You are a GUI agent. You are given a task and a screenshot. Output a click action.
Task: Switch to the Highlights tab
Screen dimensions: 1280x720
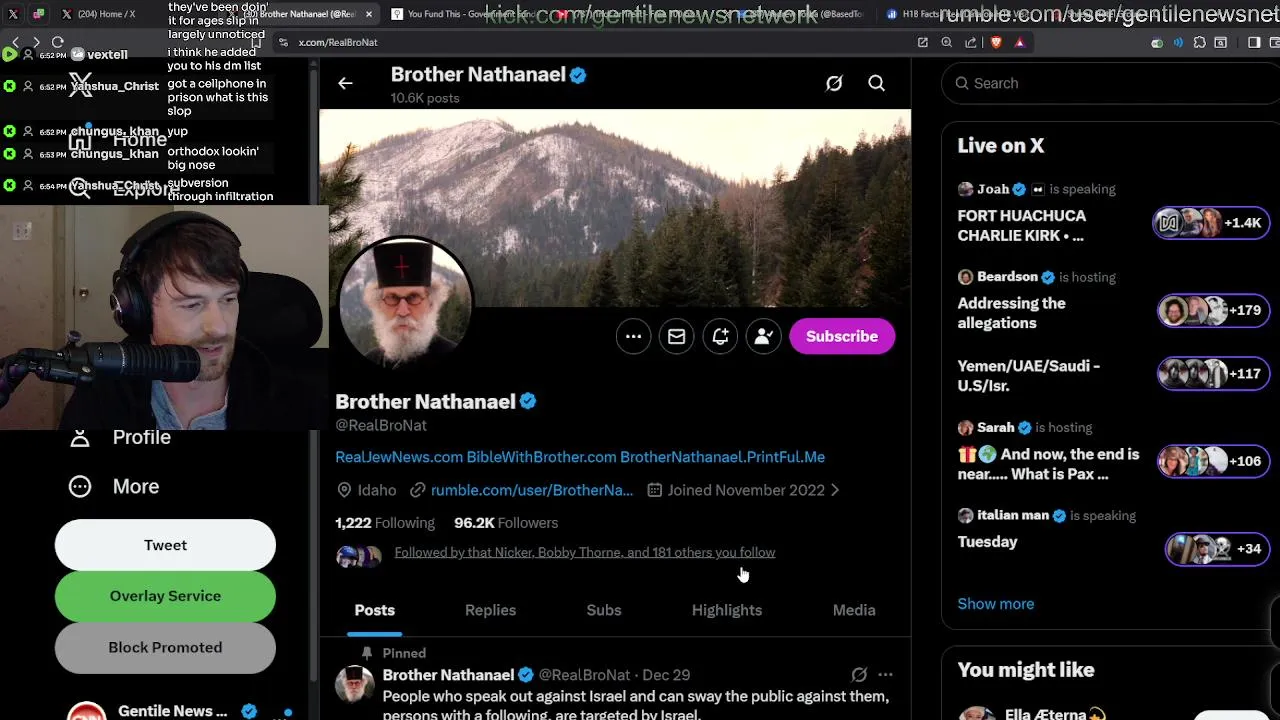[727, 610]
